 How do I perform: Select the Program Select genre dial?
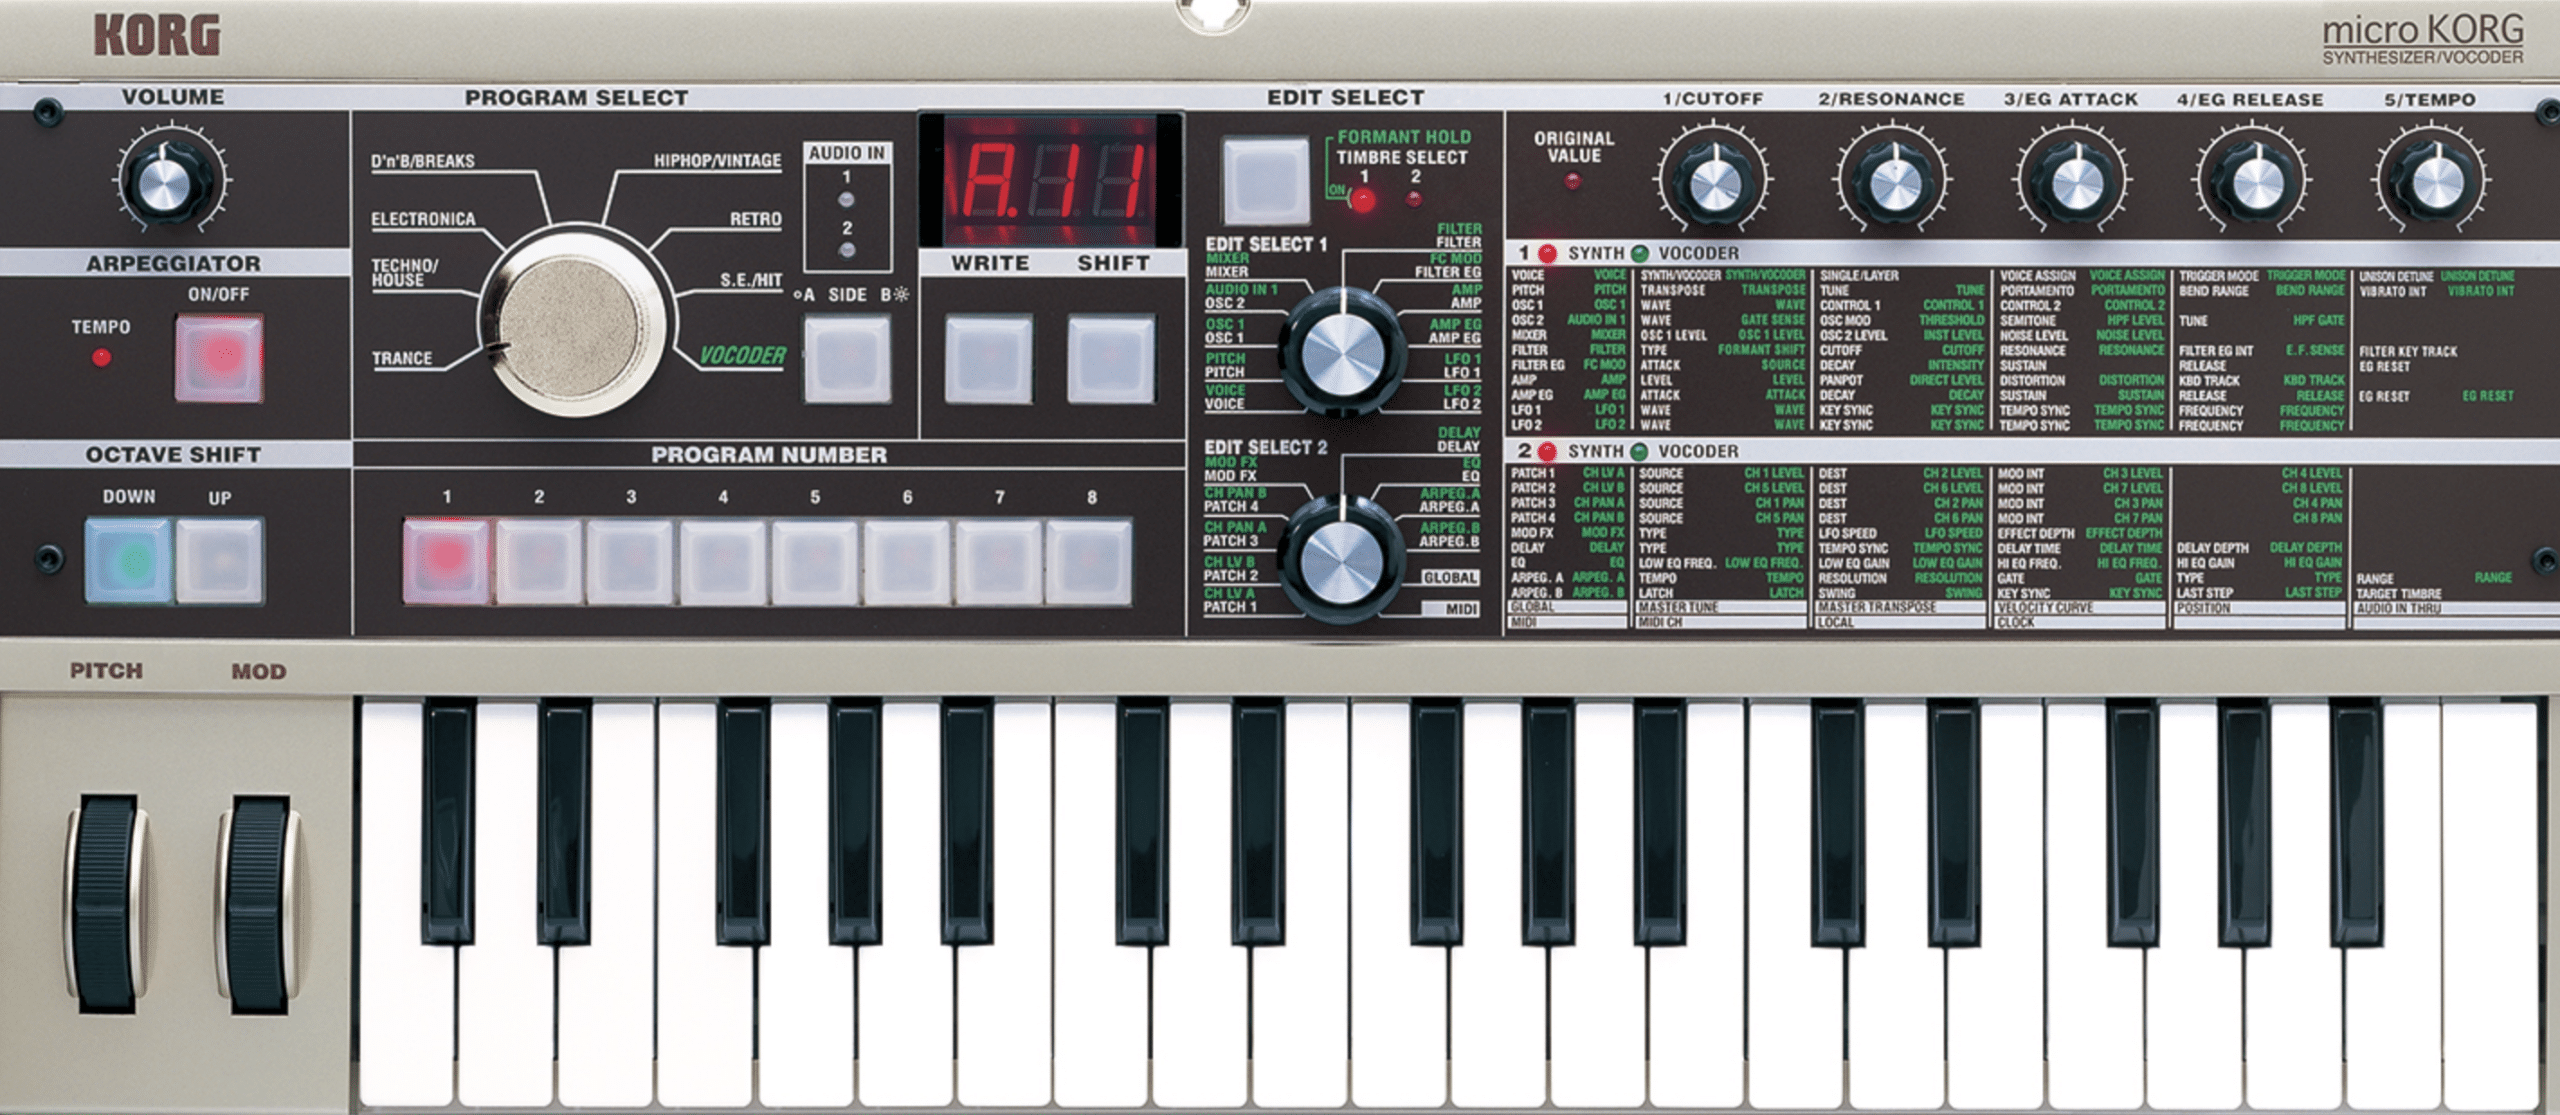coord(575,322)
